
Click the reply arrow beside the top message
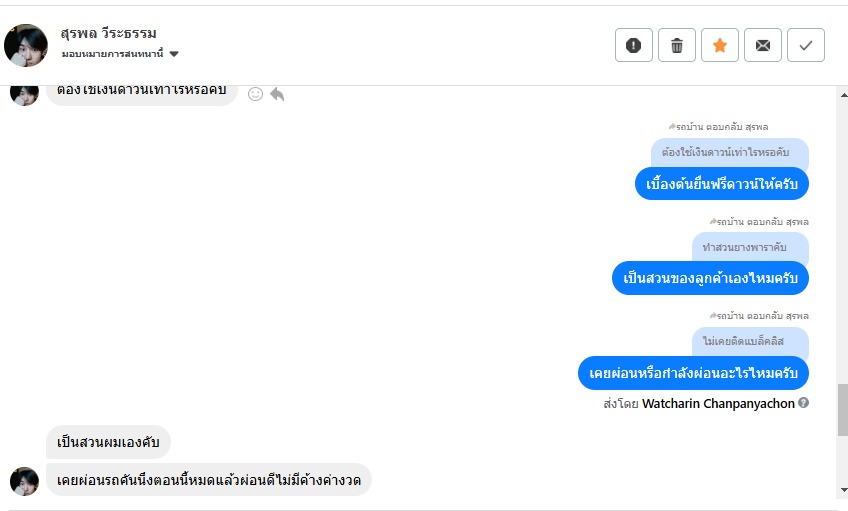[277, 93]
